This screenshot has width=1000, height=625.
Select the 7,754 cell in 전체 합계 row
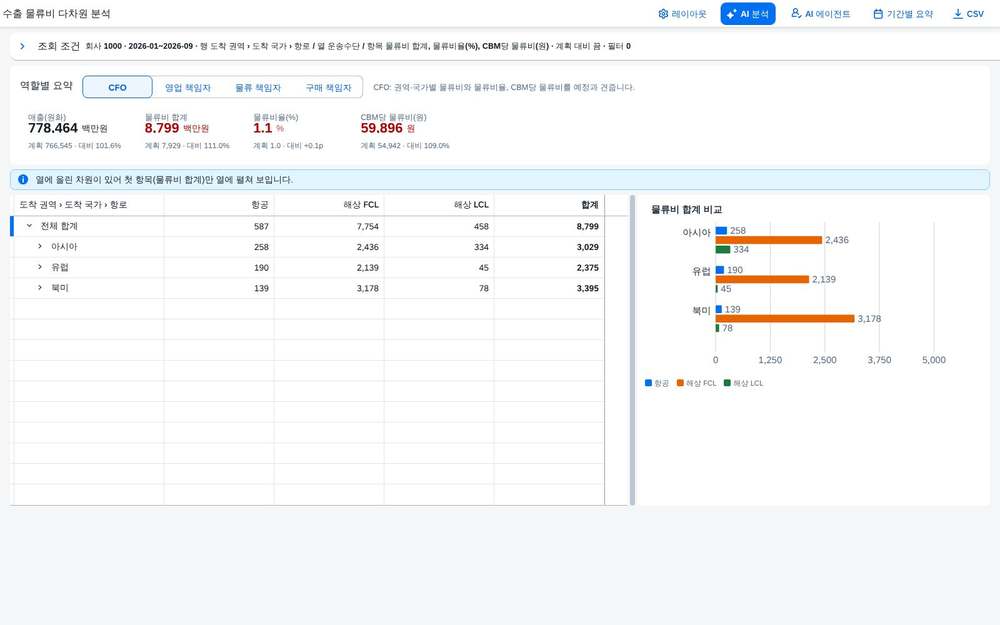329,226
